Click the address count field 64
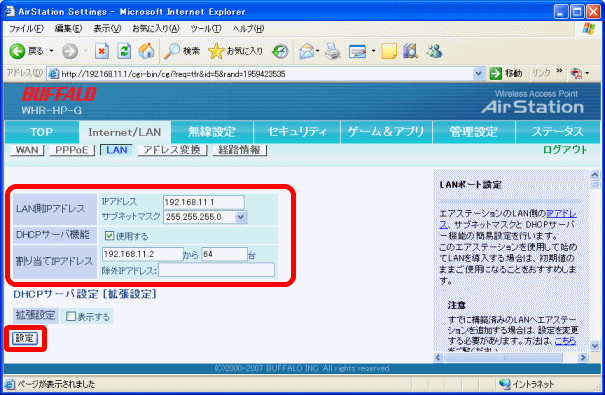Viewport: 605px width, 395px height. tap(224, 254)
